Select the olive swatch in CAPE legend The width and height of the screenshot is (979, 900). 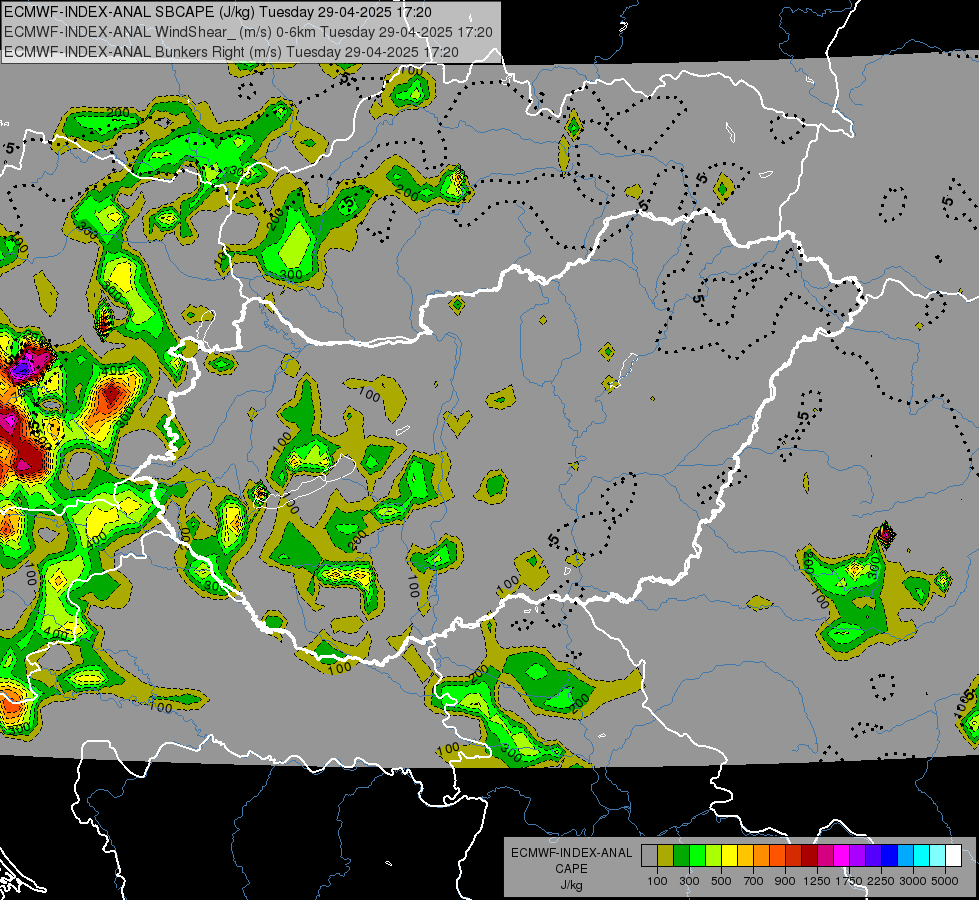tap(665, 856)
